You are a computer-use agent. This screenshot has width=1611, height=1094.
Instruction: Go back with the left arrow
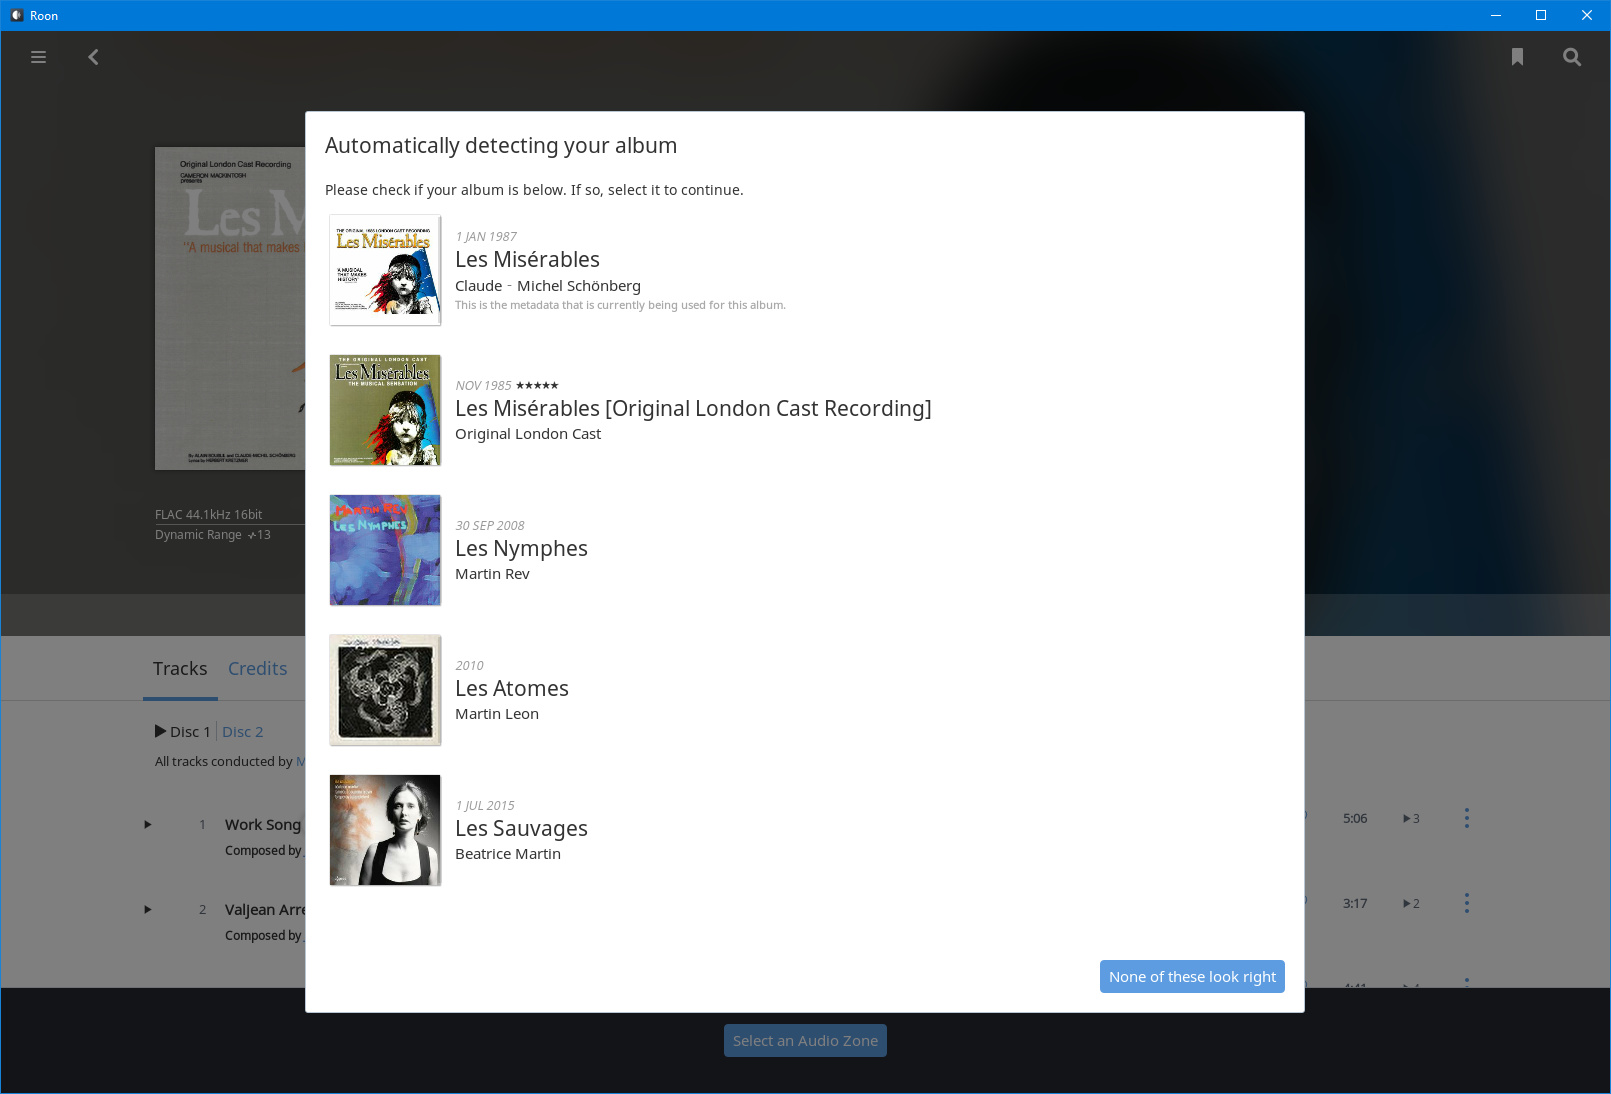pos(93,57)
